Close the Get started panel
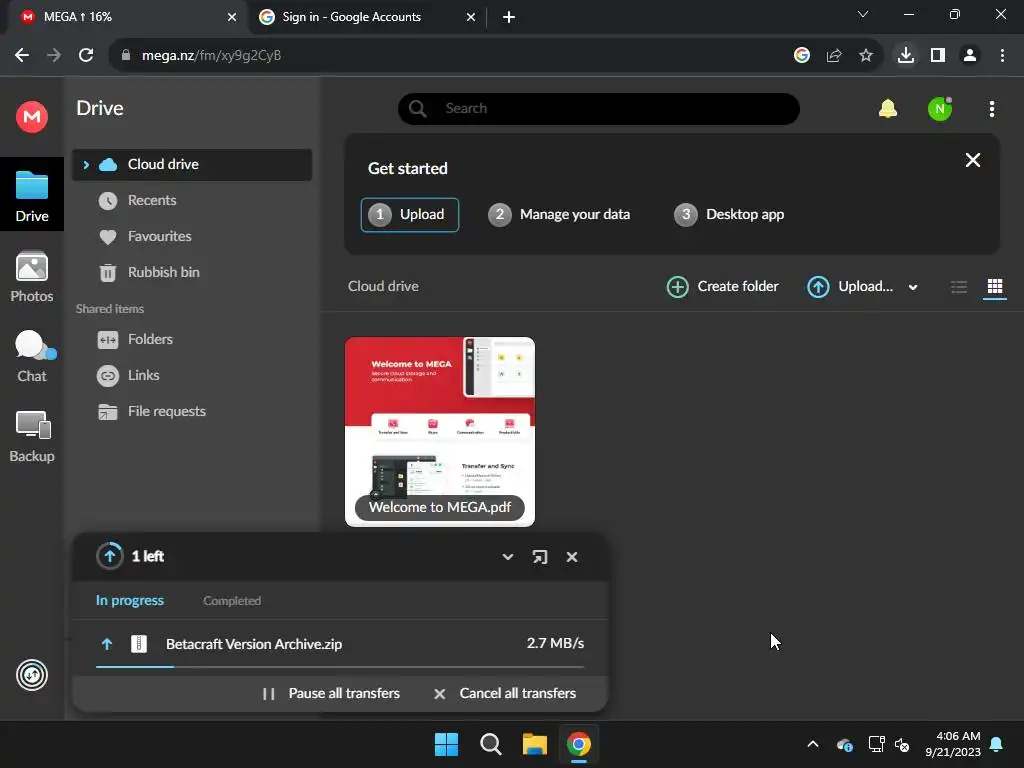Viewport: 1024px width, 768px height. (x=972, y=160)
